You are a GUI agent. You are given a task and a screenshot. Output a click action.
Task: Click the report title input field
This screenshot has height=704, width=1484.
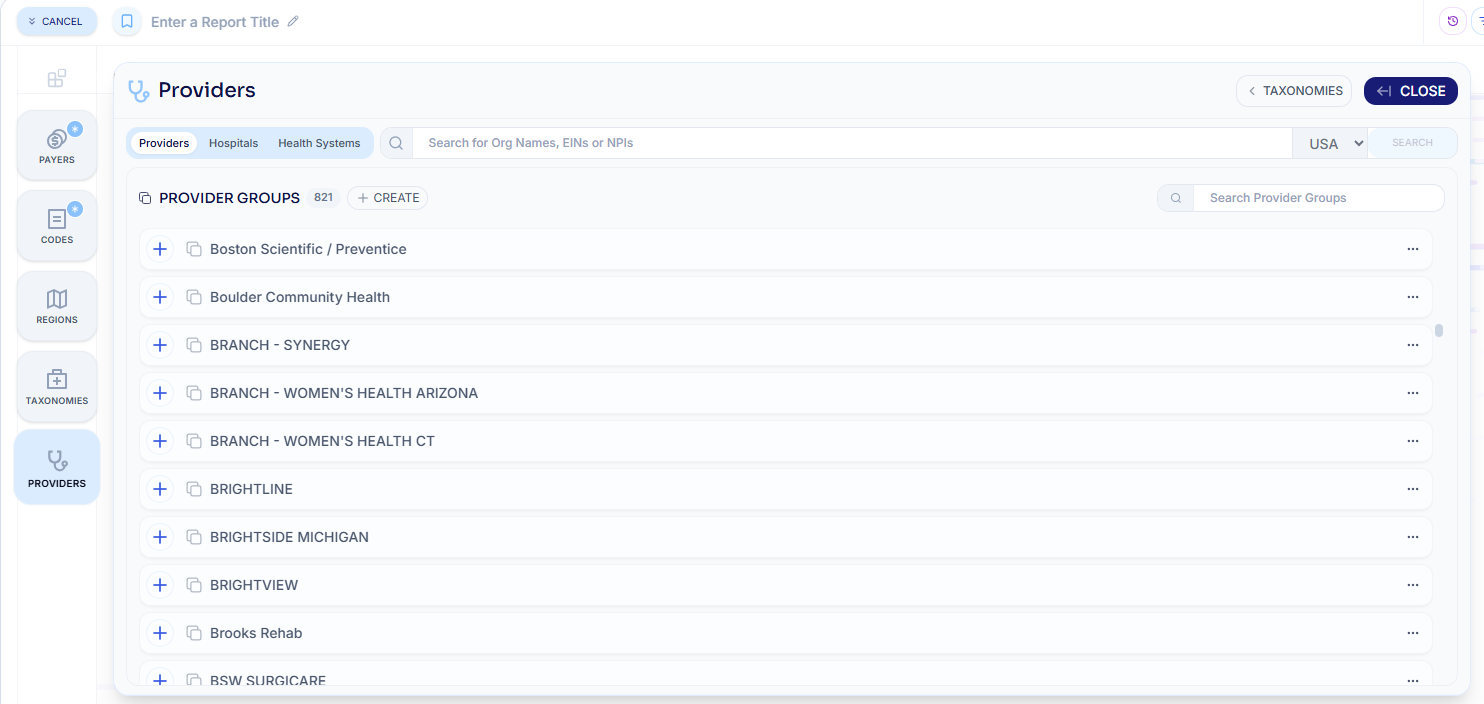pyautogui.click(x=215, y=22)
